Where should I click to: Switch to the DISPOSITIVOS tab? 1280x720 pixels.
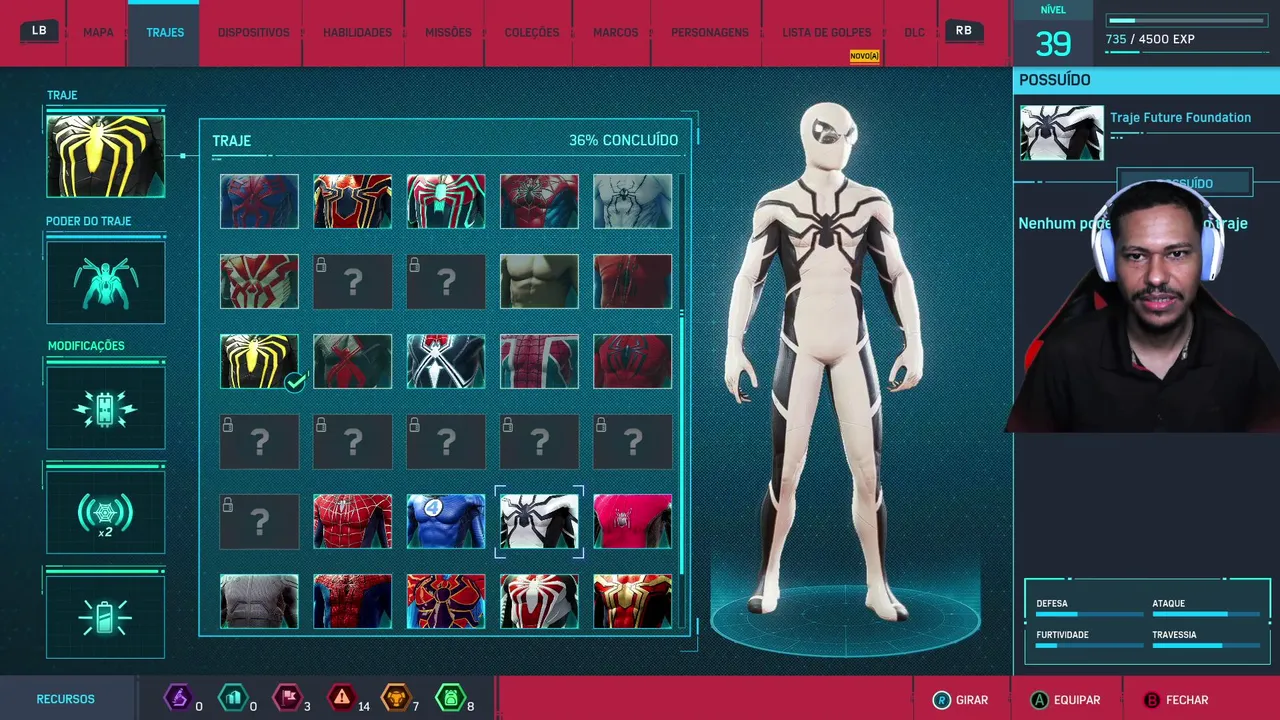253,32
